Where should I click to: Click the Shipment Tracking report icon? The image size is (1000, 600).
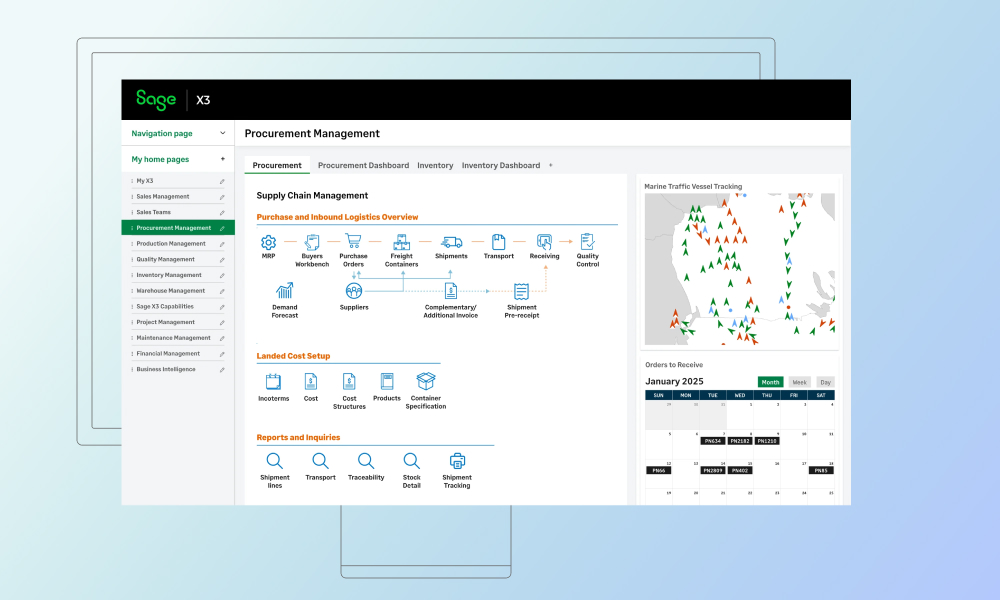point(457,461)
